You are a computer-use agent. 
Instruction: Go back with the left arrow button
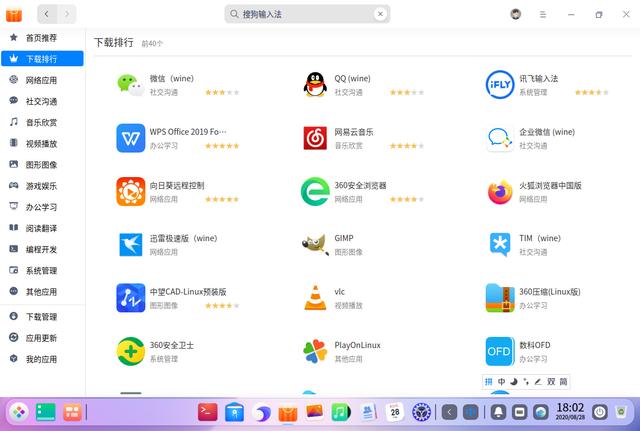tap(47, 14)
